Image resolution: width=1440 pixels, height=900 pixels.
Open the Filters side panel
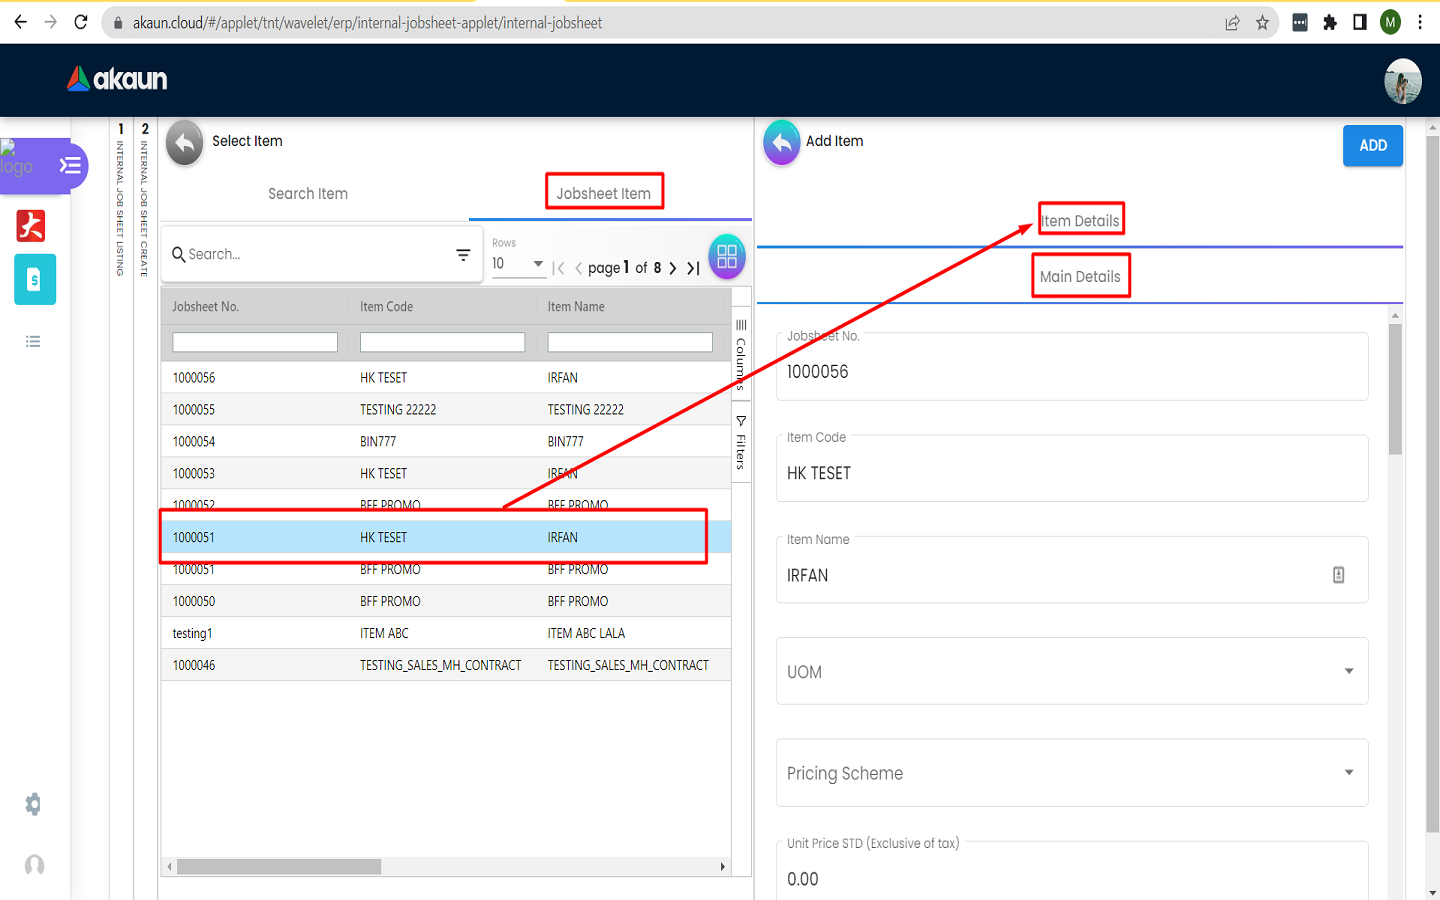click(x=741, y=443)
